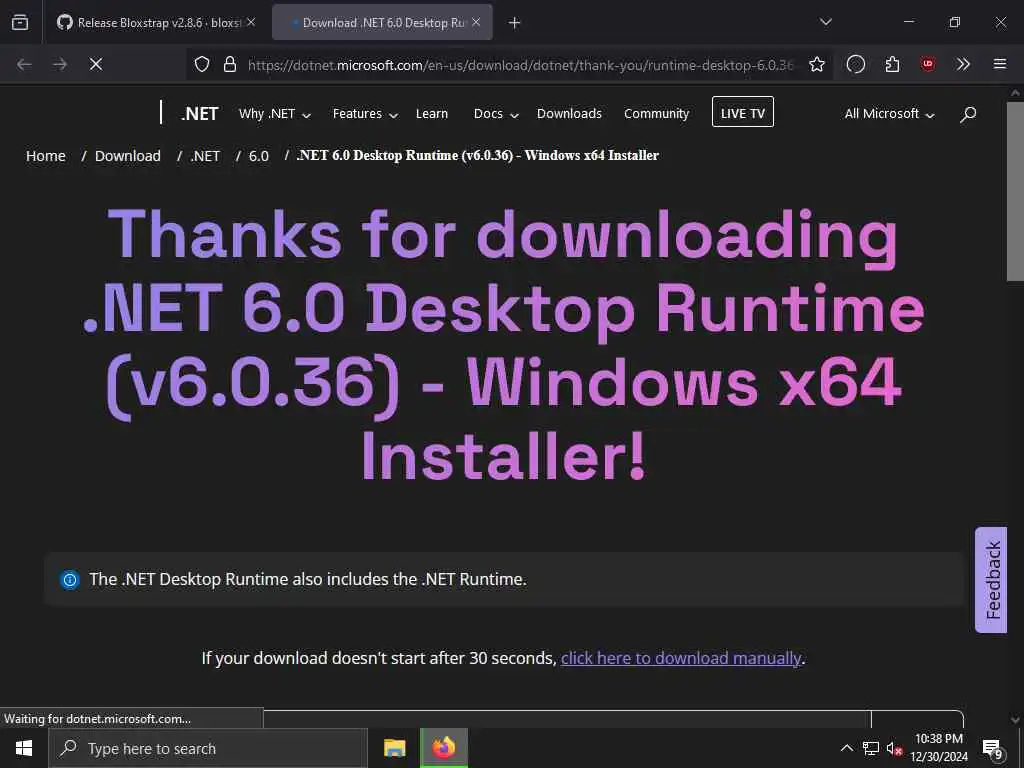Open the Learn nav item

[432, 114]
